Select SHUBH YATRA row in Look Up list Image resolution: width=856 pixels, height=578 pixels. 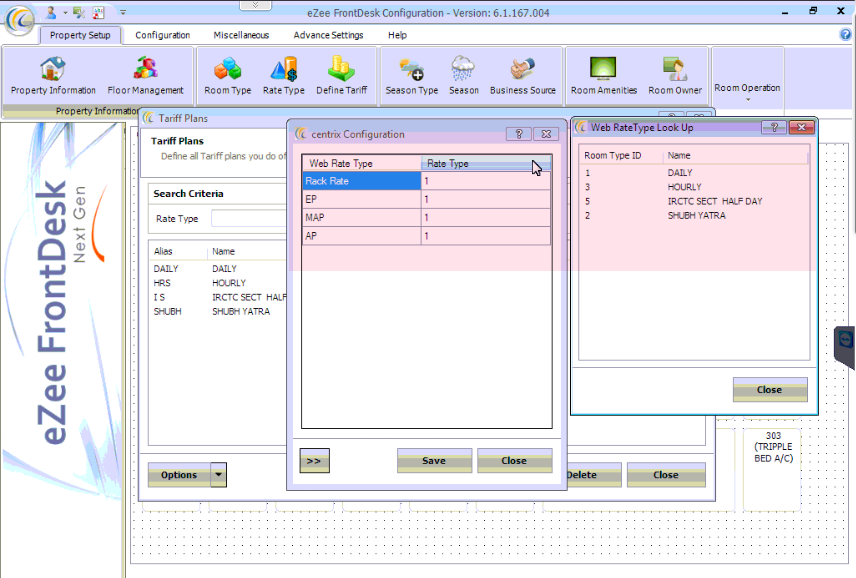coord(693,215)
